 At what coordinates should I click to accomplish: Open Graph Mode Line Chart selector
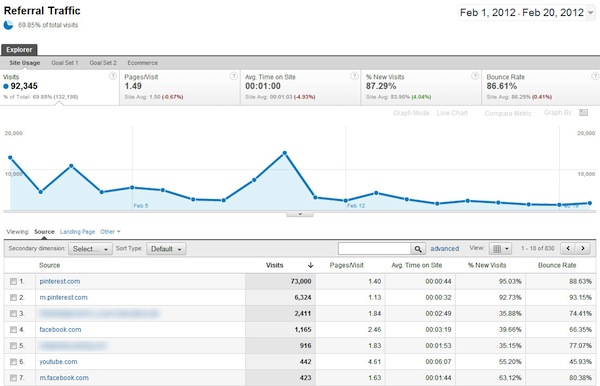pos(452,113)
